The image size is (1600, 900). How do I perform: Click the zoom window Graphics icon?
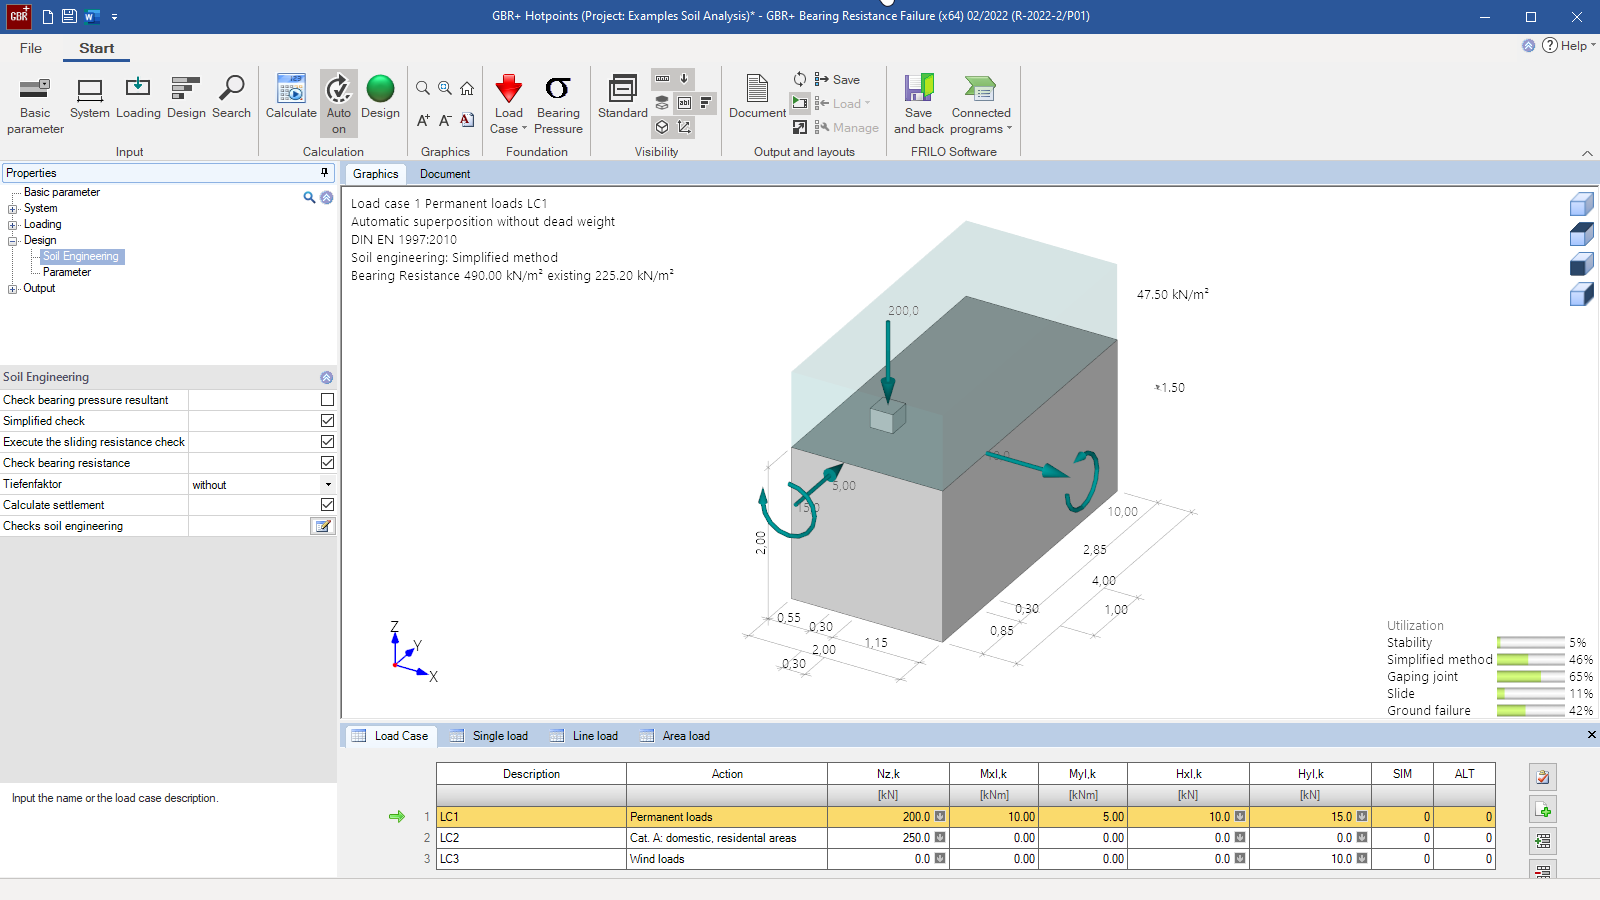coord(445,88)
